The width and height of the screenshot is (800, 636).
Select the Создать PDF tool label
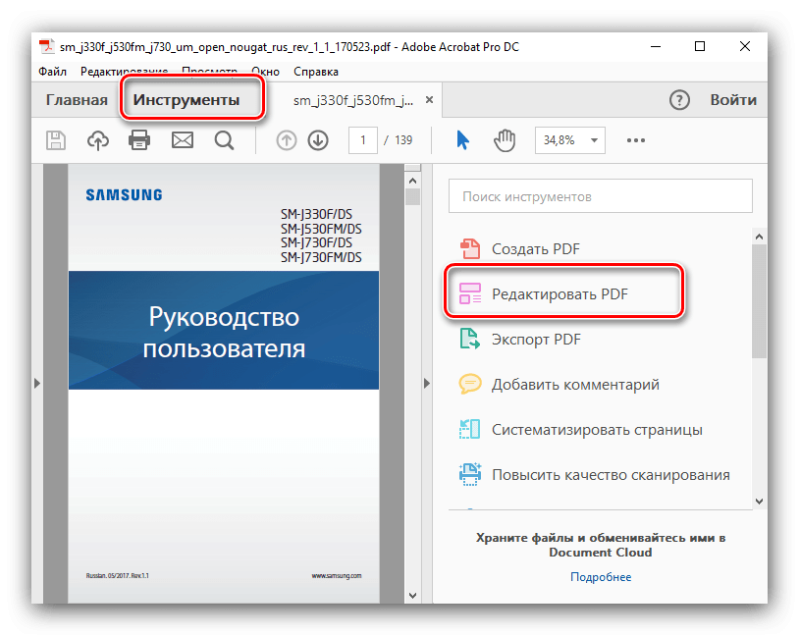pyautogui.click(x=536, y=249)
